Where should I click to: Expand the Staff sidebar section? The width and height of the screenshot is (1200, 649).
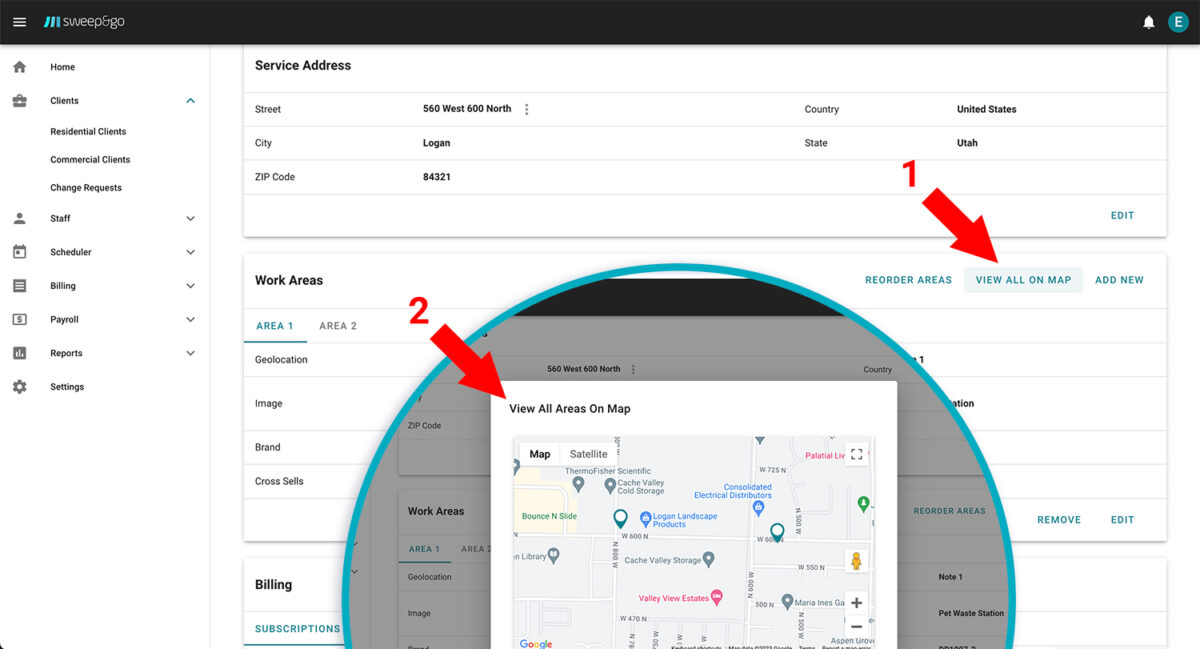click(190, 219)
